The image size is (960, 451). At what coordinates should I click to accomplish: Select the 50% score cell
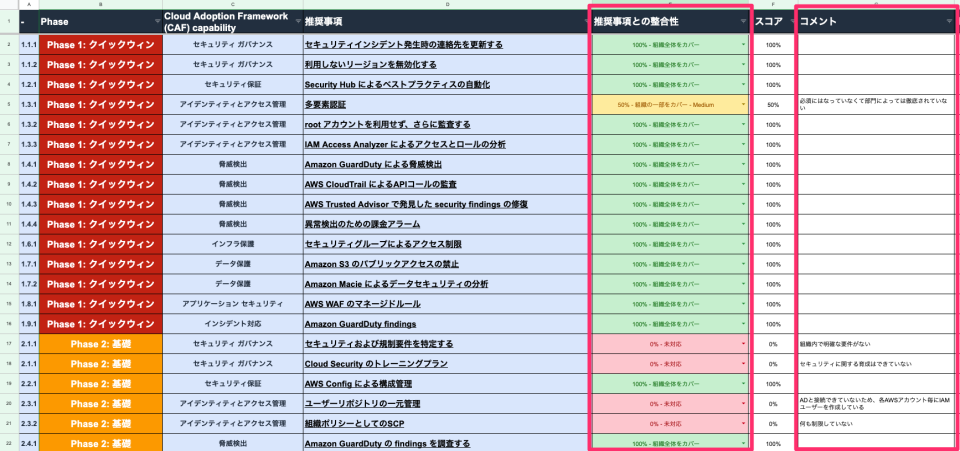click(772, 105)
